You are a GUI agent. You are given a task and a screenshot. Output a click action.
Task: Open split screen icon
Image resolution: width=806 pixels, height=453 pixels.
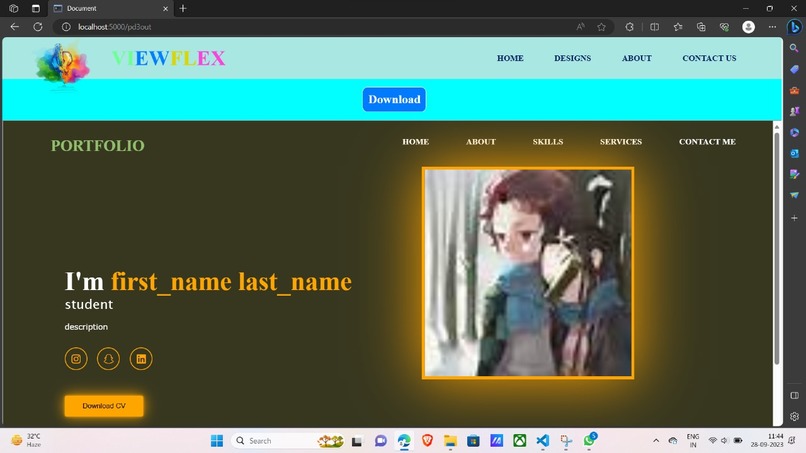click(x=654, y=27)
